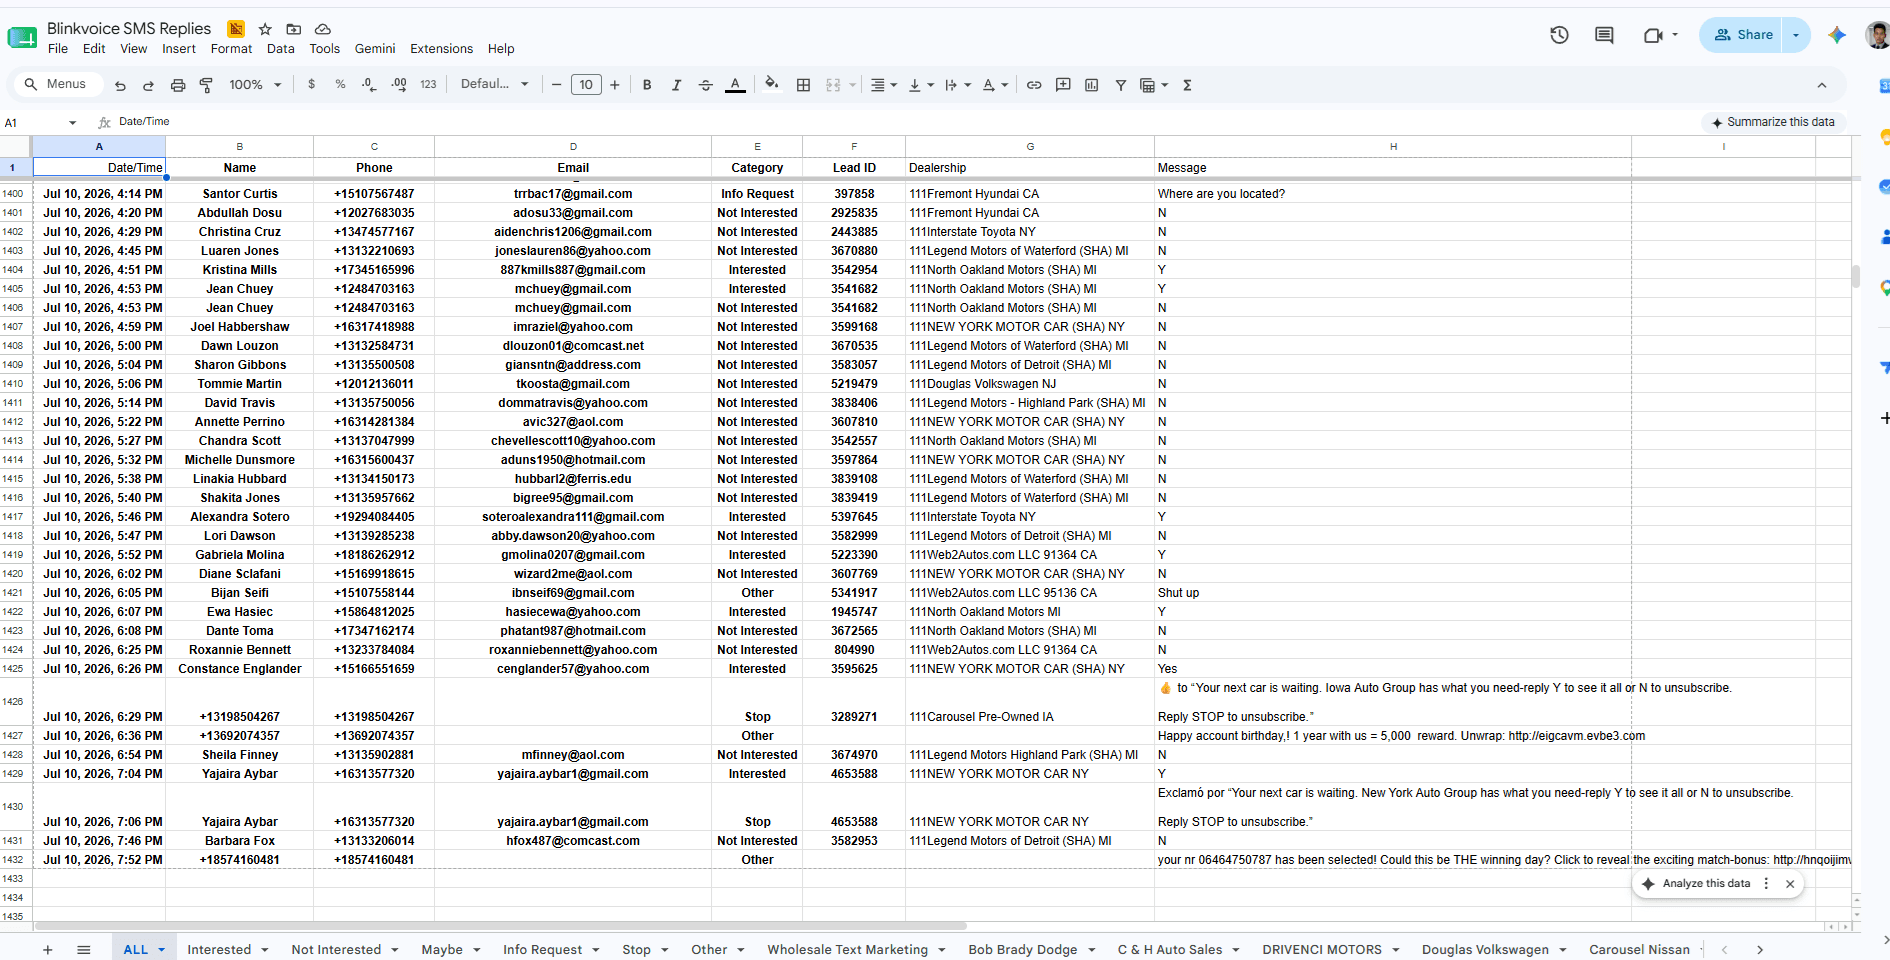Click Add sheet plus icon
This screenshot has width=1890, height=960.
coord(47,950)
